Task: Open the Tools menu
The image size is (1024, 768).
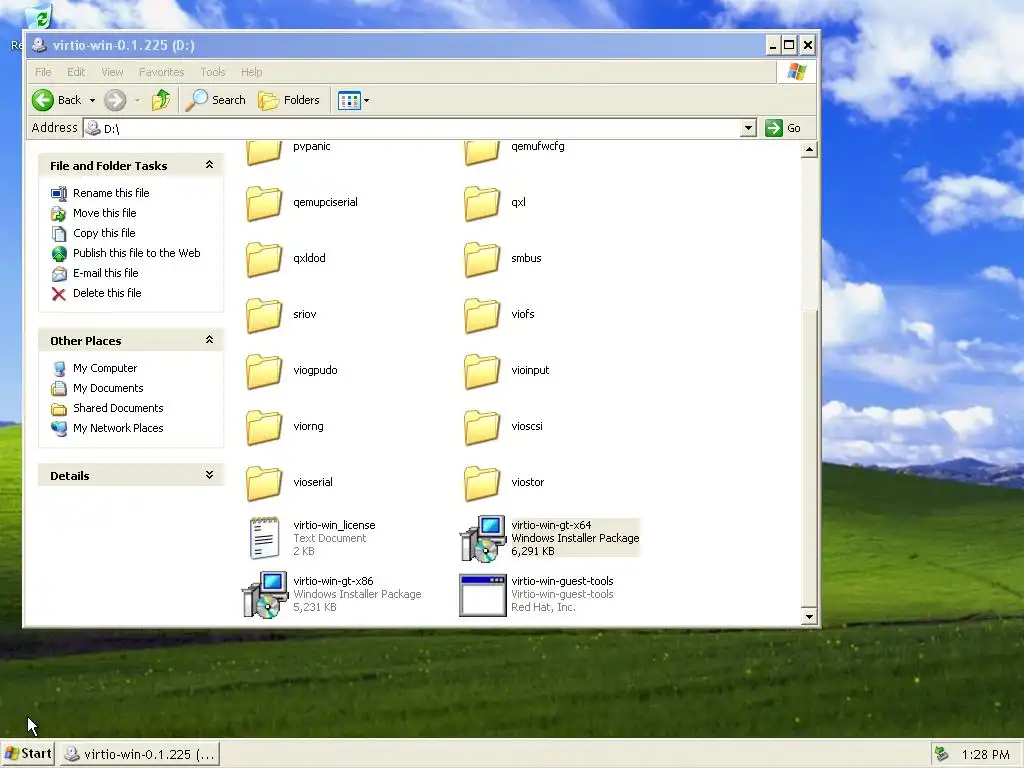Action: click(x=212, y=72)
